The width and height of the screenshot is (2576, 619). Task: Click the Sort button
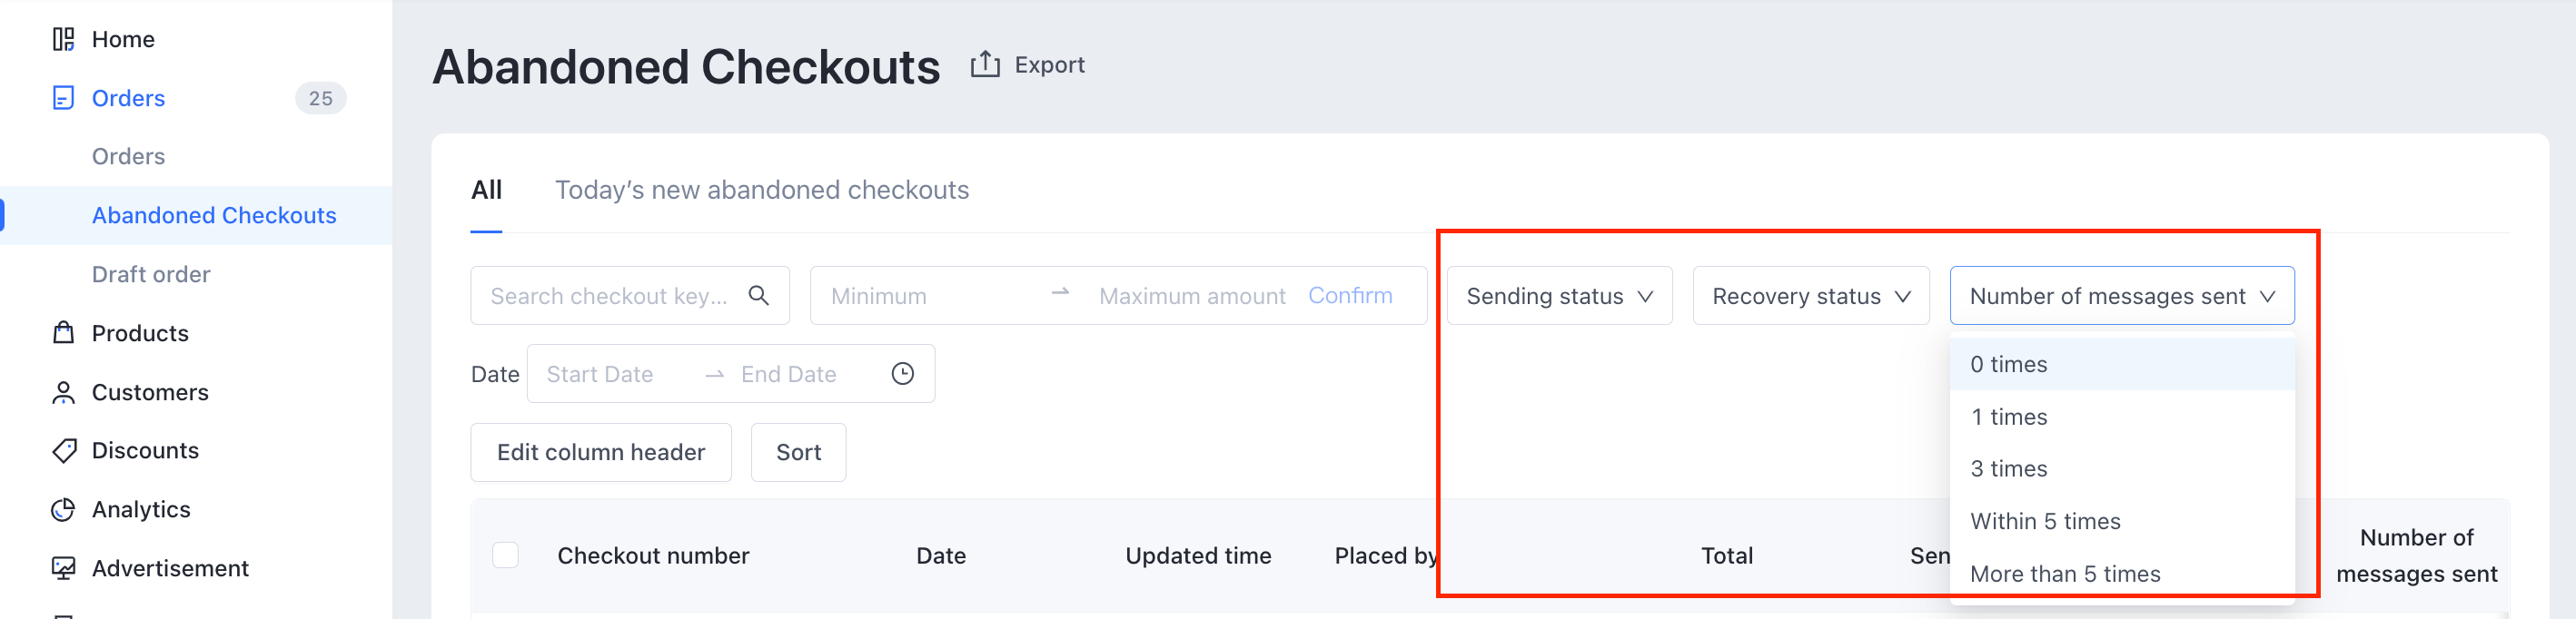coord(798,452)
